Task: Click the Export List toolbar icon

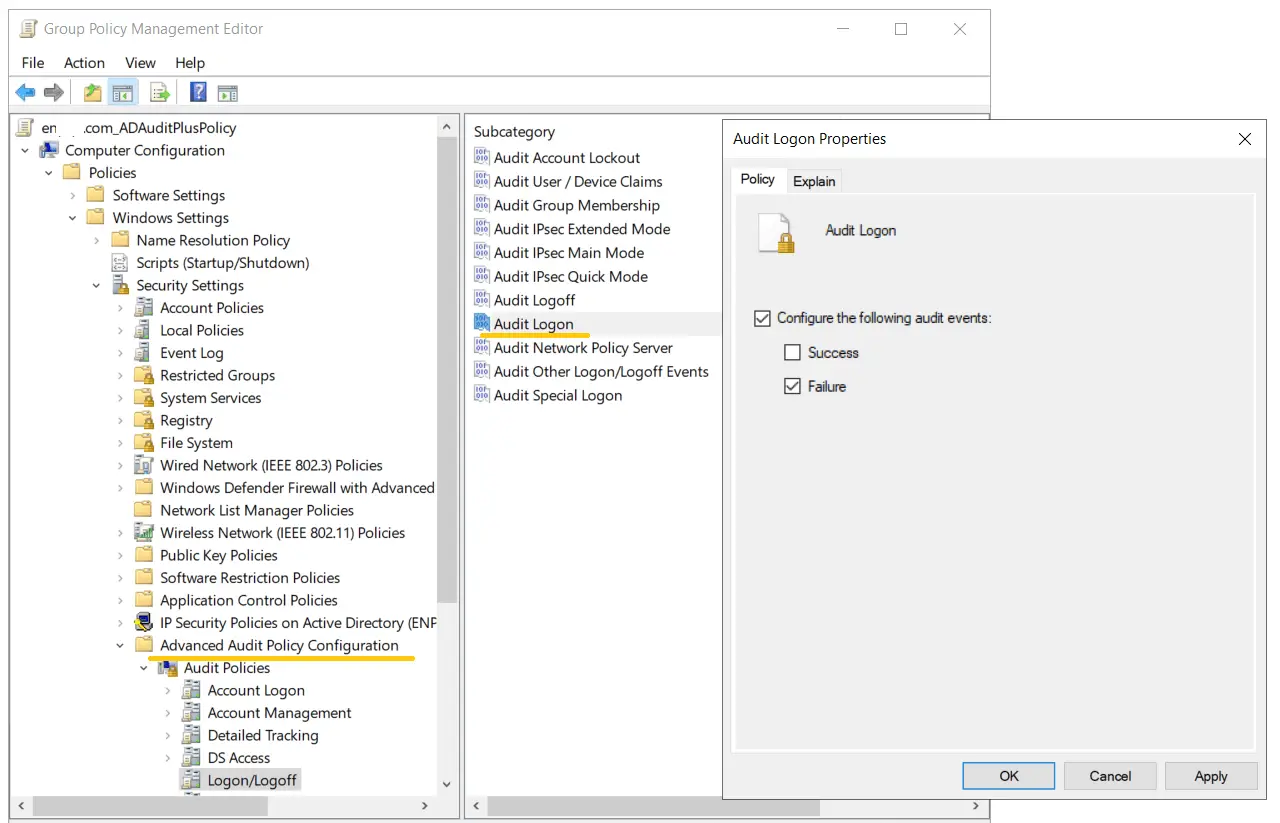Action: pos(160,92)
